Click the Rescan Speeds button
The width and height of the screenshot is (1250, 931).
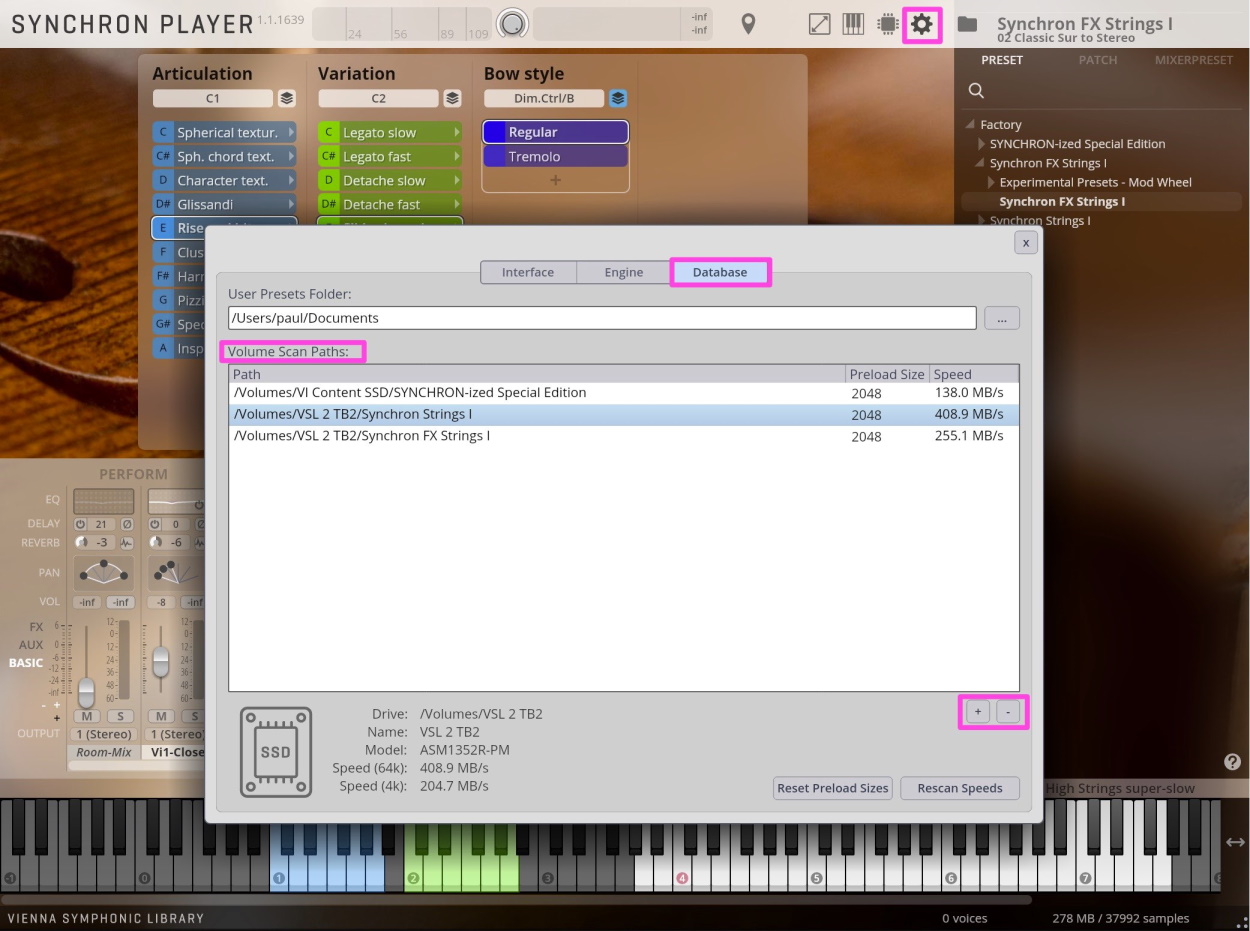960,788
